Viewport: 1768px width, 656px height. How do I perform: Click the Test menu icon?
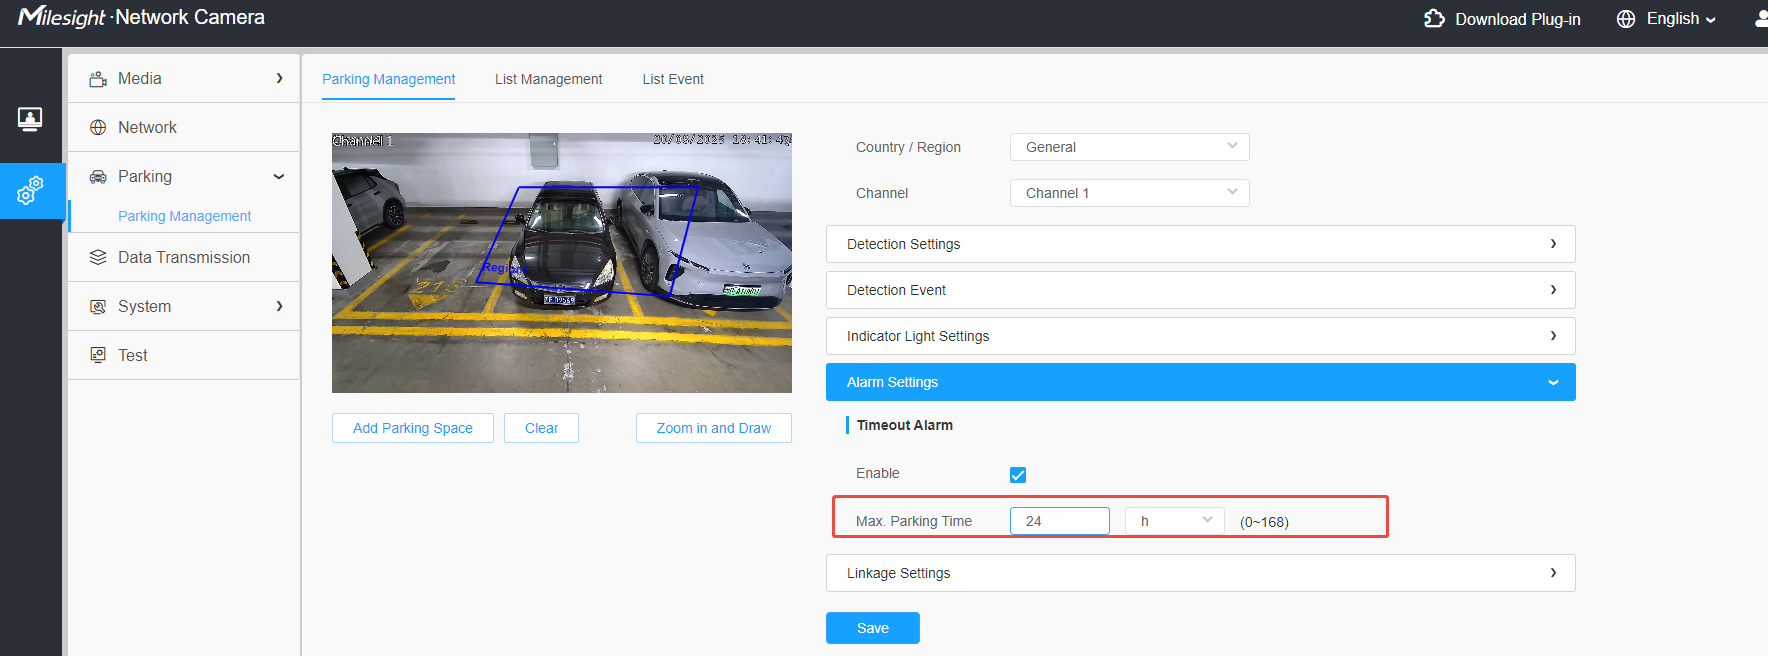98,355
